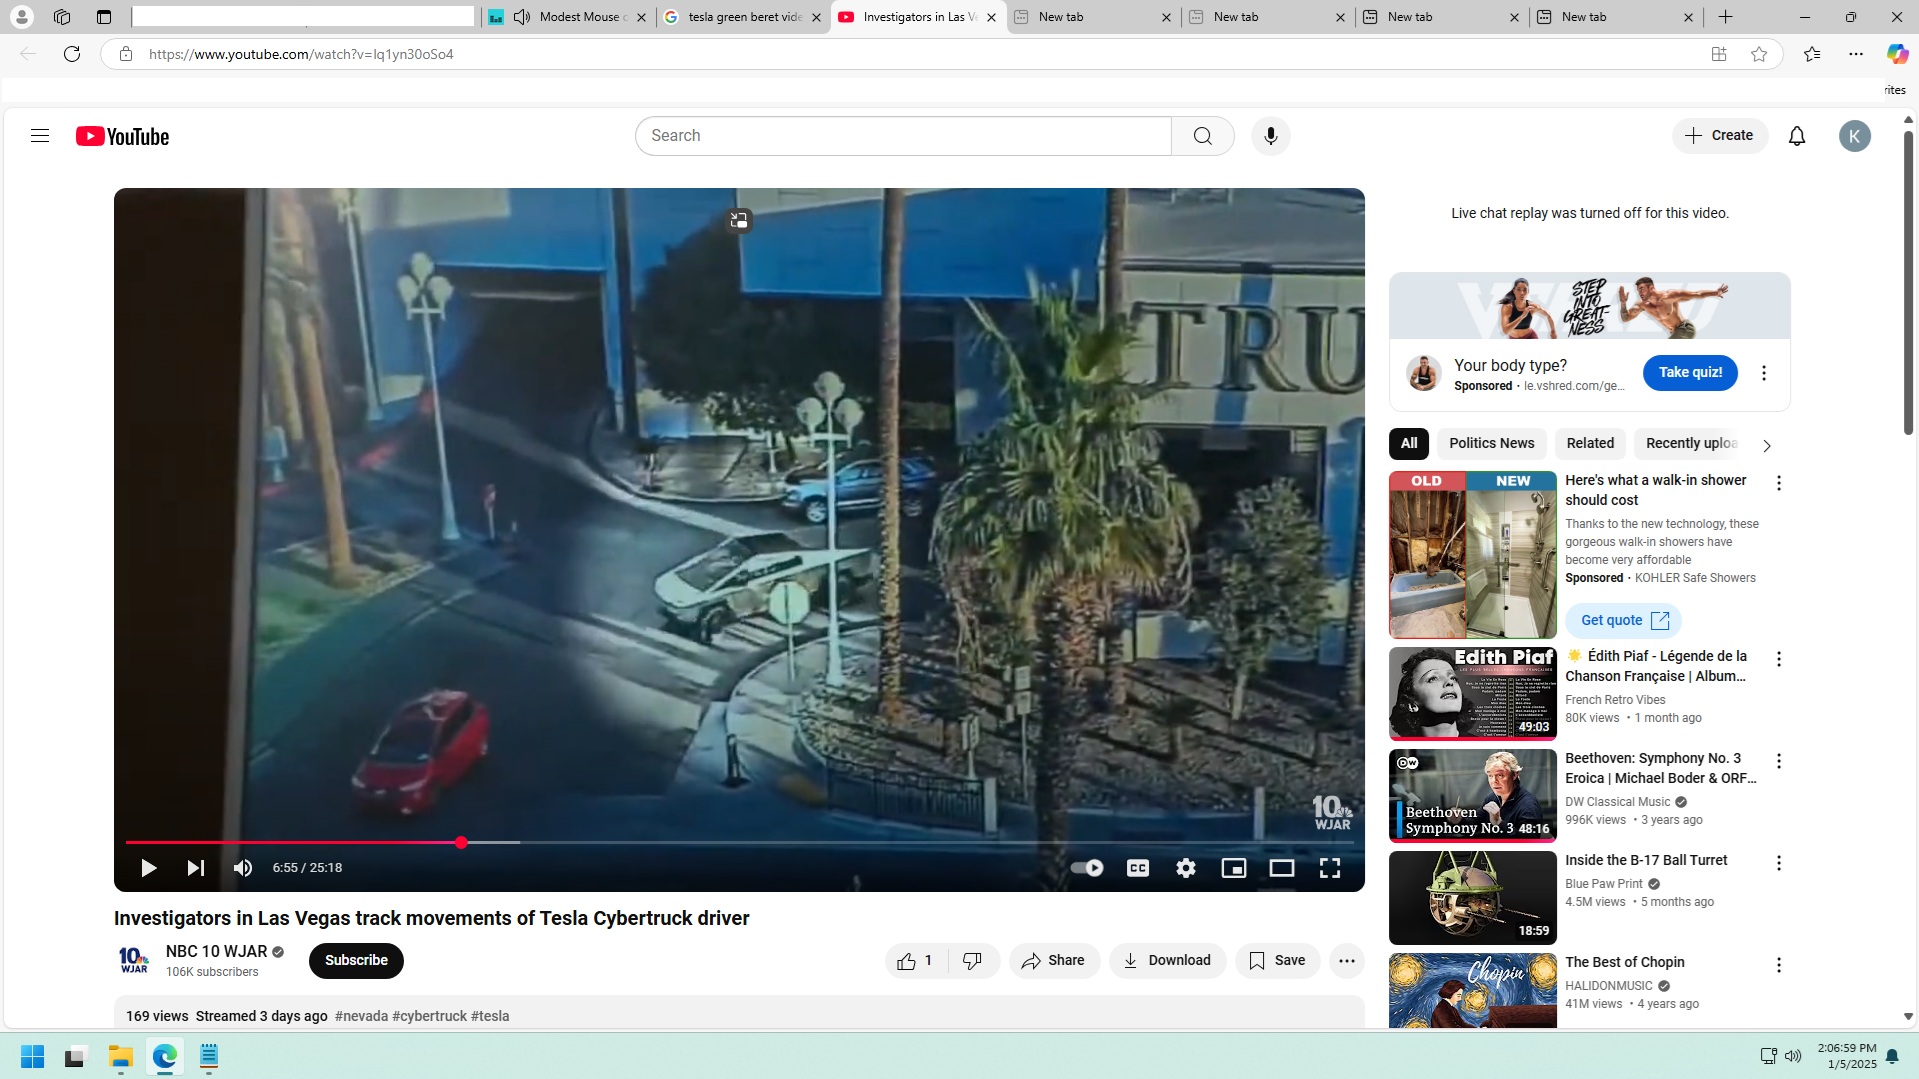Select the Related chip

click(x=1590, y=443)
